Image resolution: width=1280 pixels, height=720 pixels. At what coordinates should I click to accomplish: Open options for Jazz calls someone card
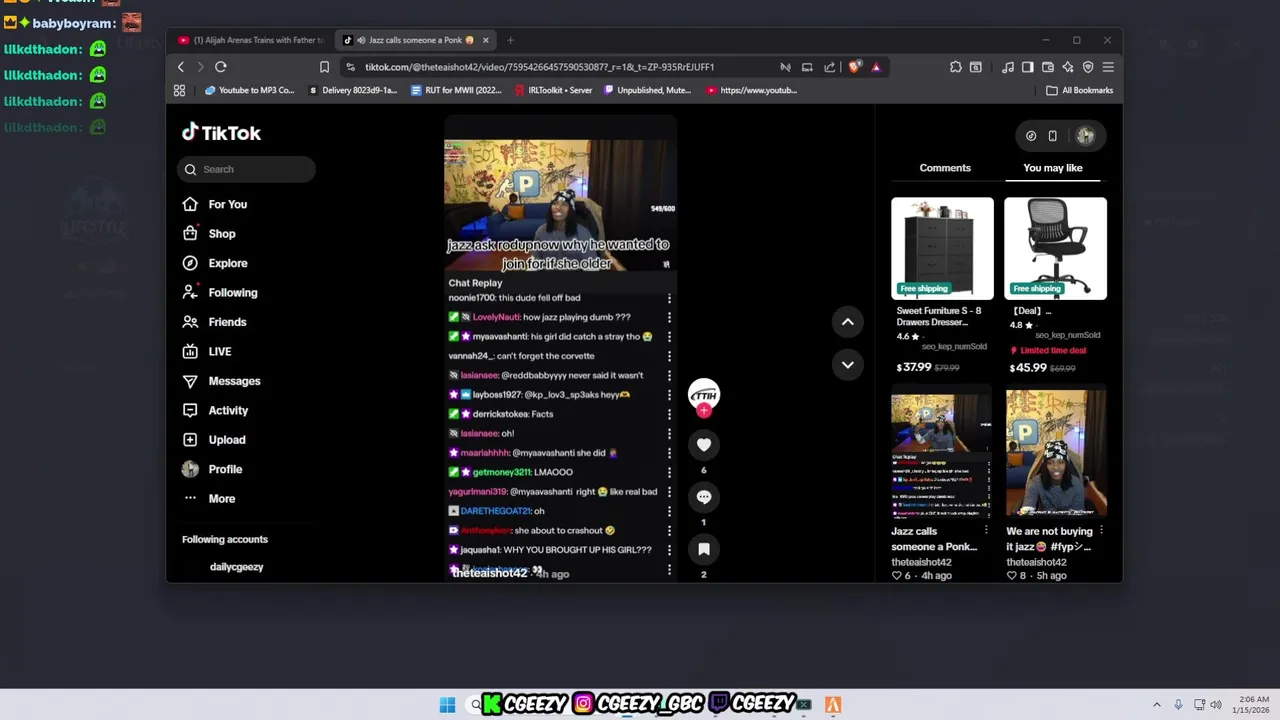point(986,531)
